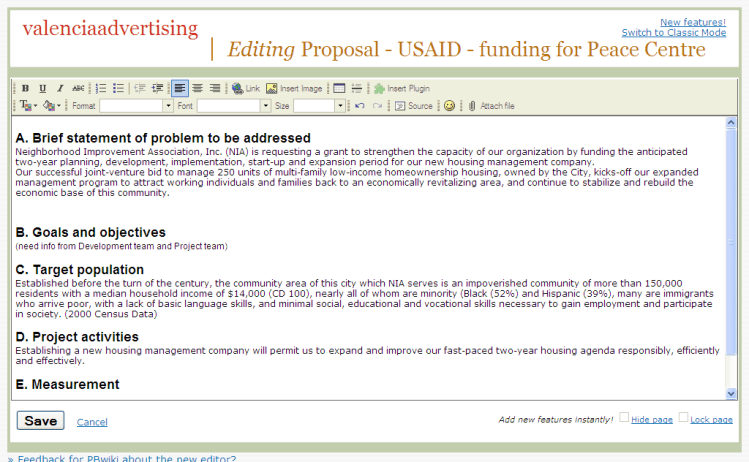Viewport: 749px width, 462px height.
Task: Open the Lock page link
Action: pyautogui.click(x=711, y=419)
